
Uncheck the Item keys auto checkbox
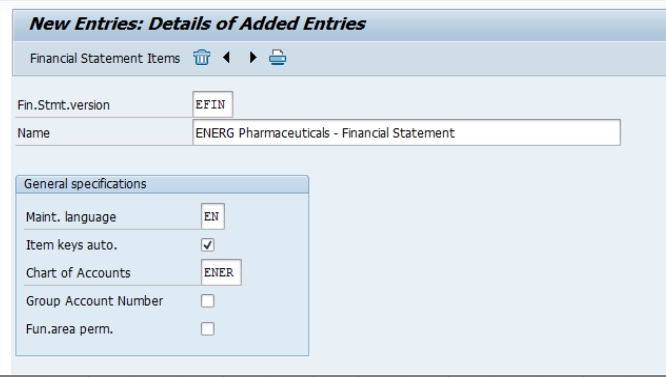point(208,245)
